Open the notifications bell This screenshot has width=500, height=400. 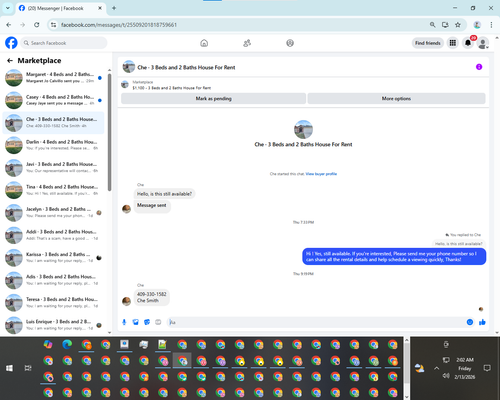point(468,43)
